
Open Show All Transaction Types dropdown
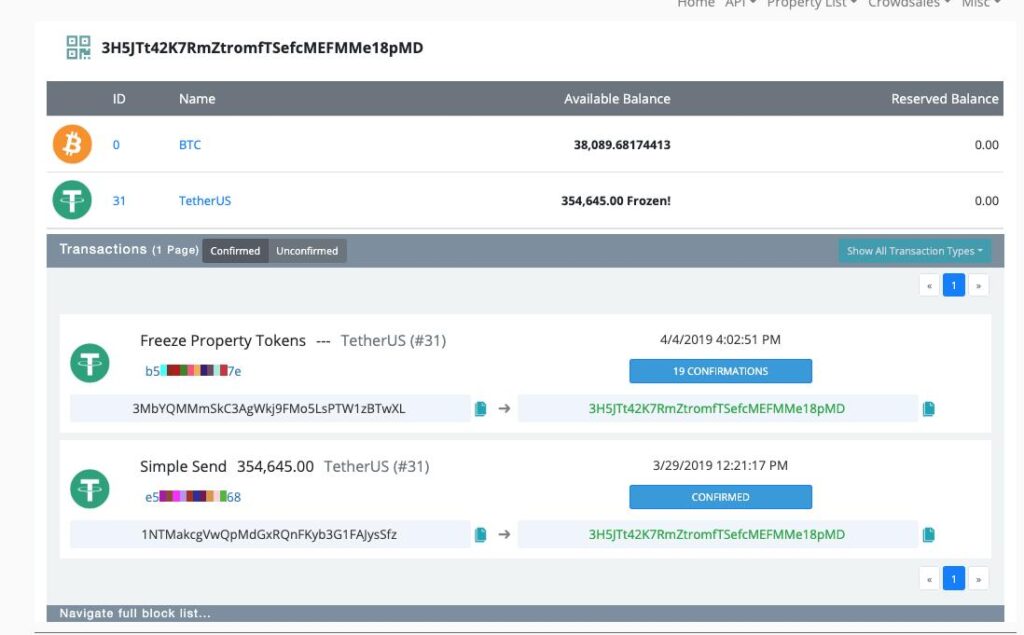(914, 251)
